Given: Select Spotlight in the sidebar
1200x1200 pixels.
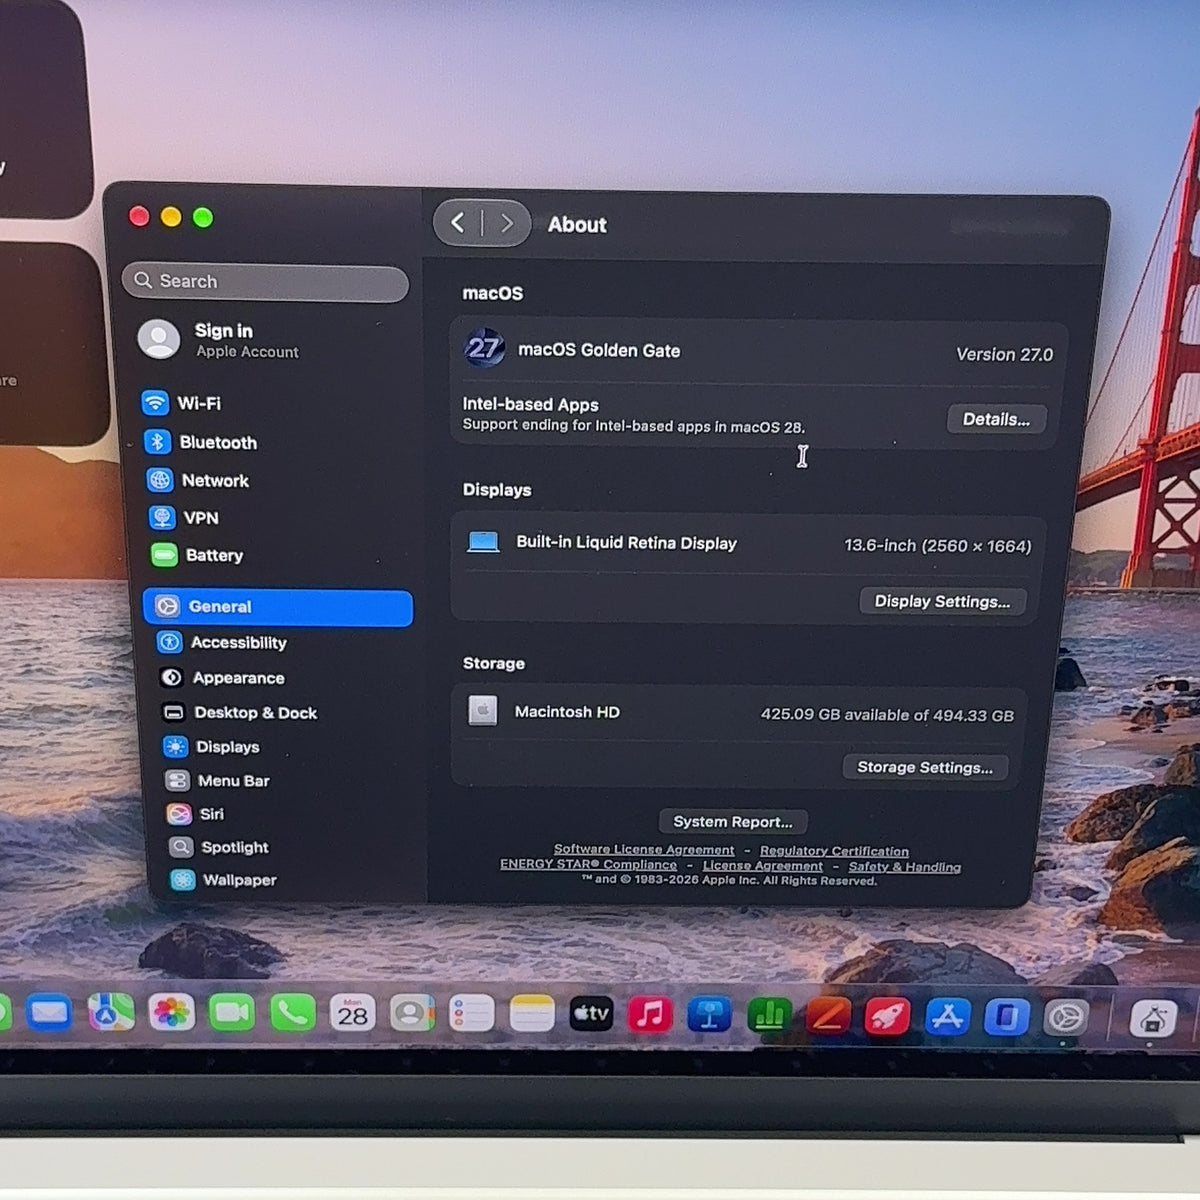Looking at the screenshot, I should click(x=219, y=847).
